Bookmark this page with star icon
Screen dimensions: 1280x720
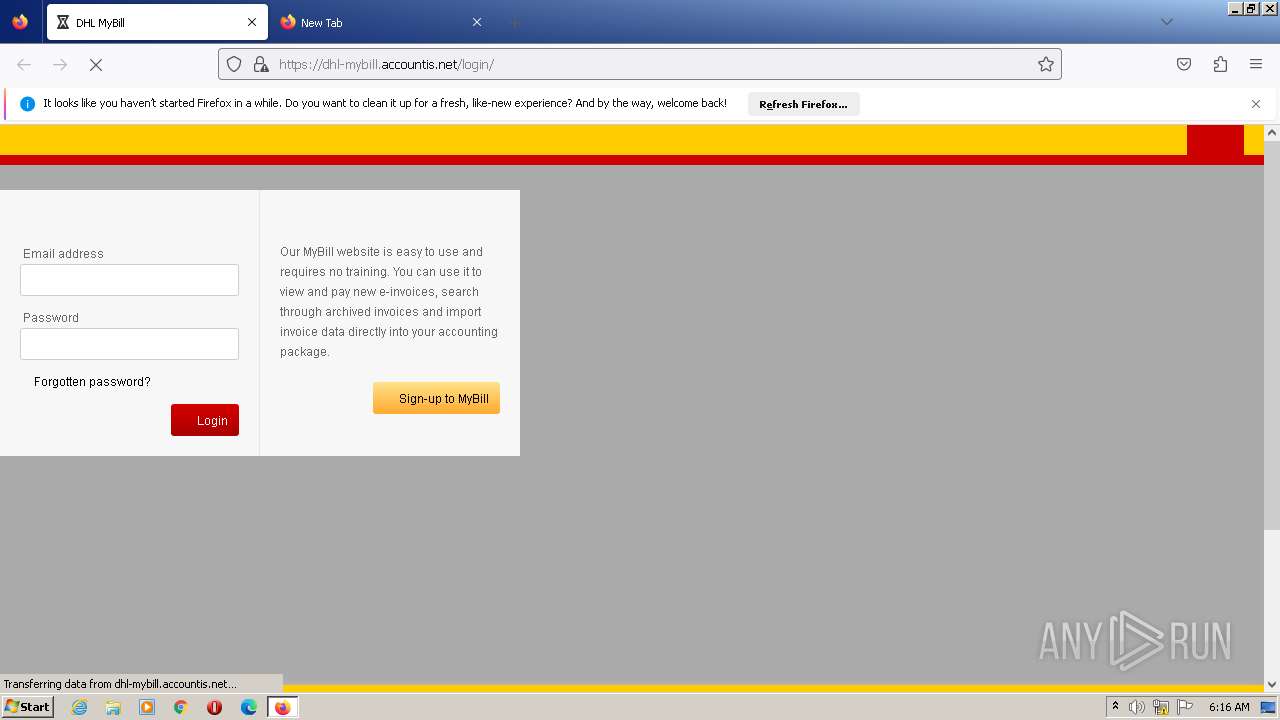(1046, 64)
